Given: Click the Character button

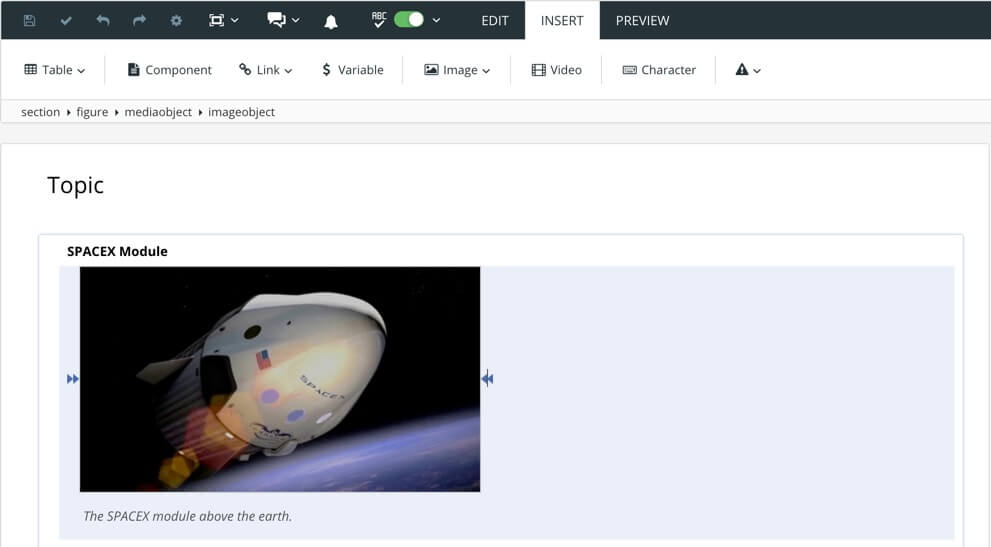Looking at the screenshot, I should click(x=659, y=70).
